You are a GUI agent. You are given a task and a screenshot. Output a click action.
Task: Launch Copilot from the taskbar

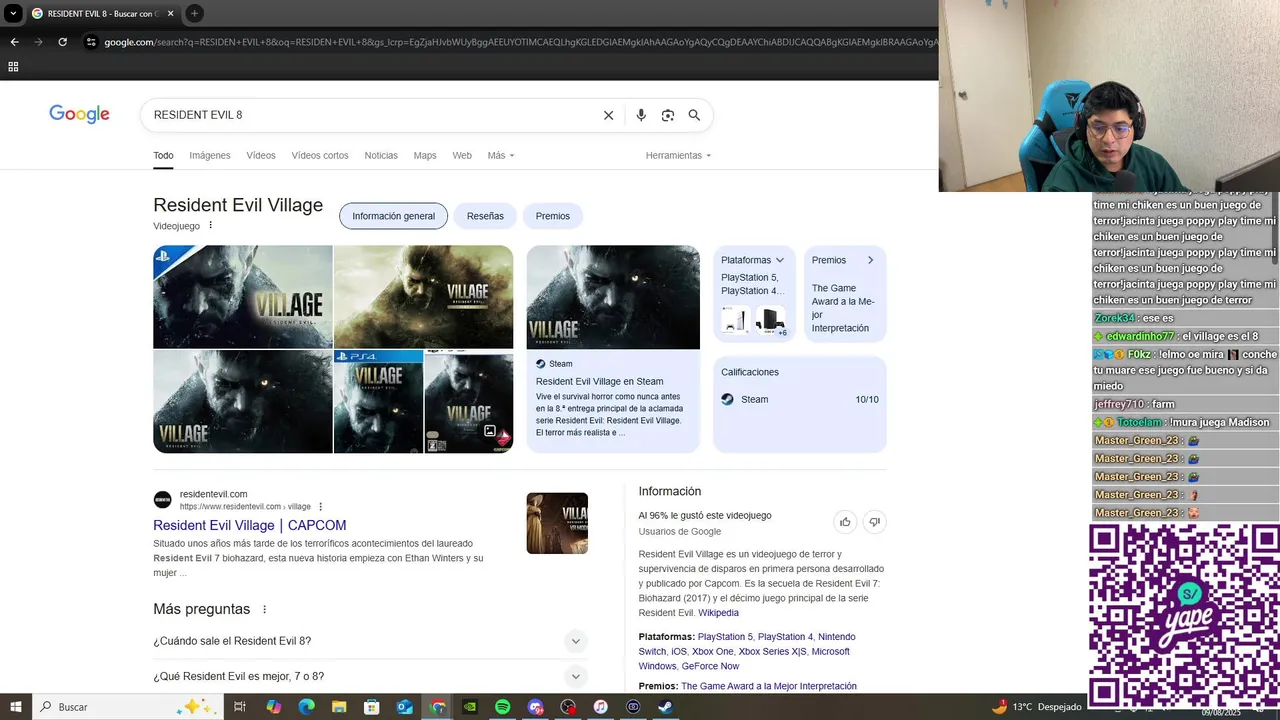coord(273,707)
